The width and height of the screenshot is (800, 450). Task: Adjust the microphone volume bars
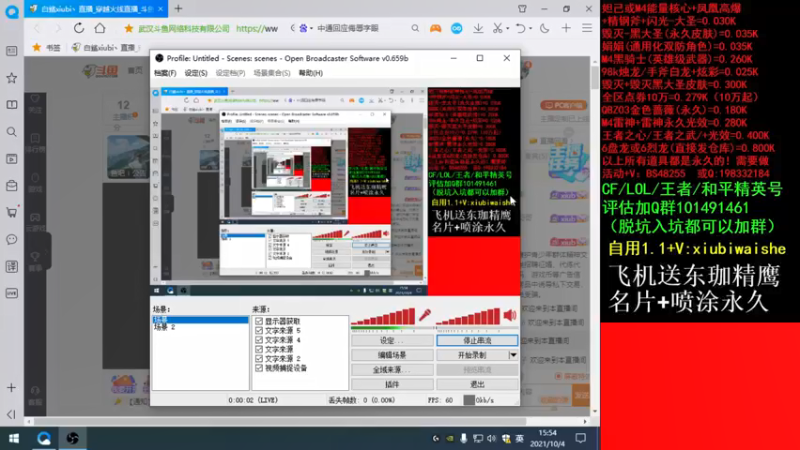pyautogui.click(x=383, y=316)
